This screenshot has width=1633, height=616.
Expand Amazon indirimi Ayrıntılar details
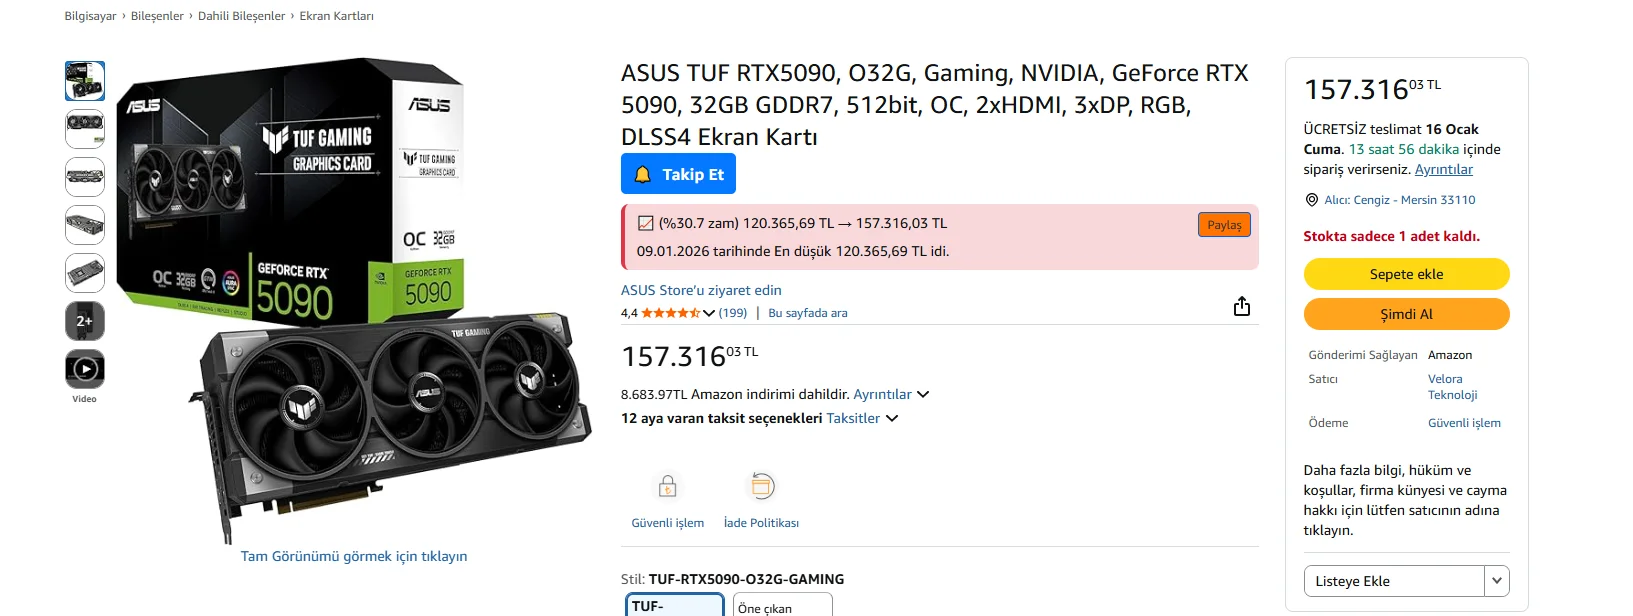(891, 394)
